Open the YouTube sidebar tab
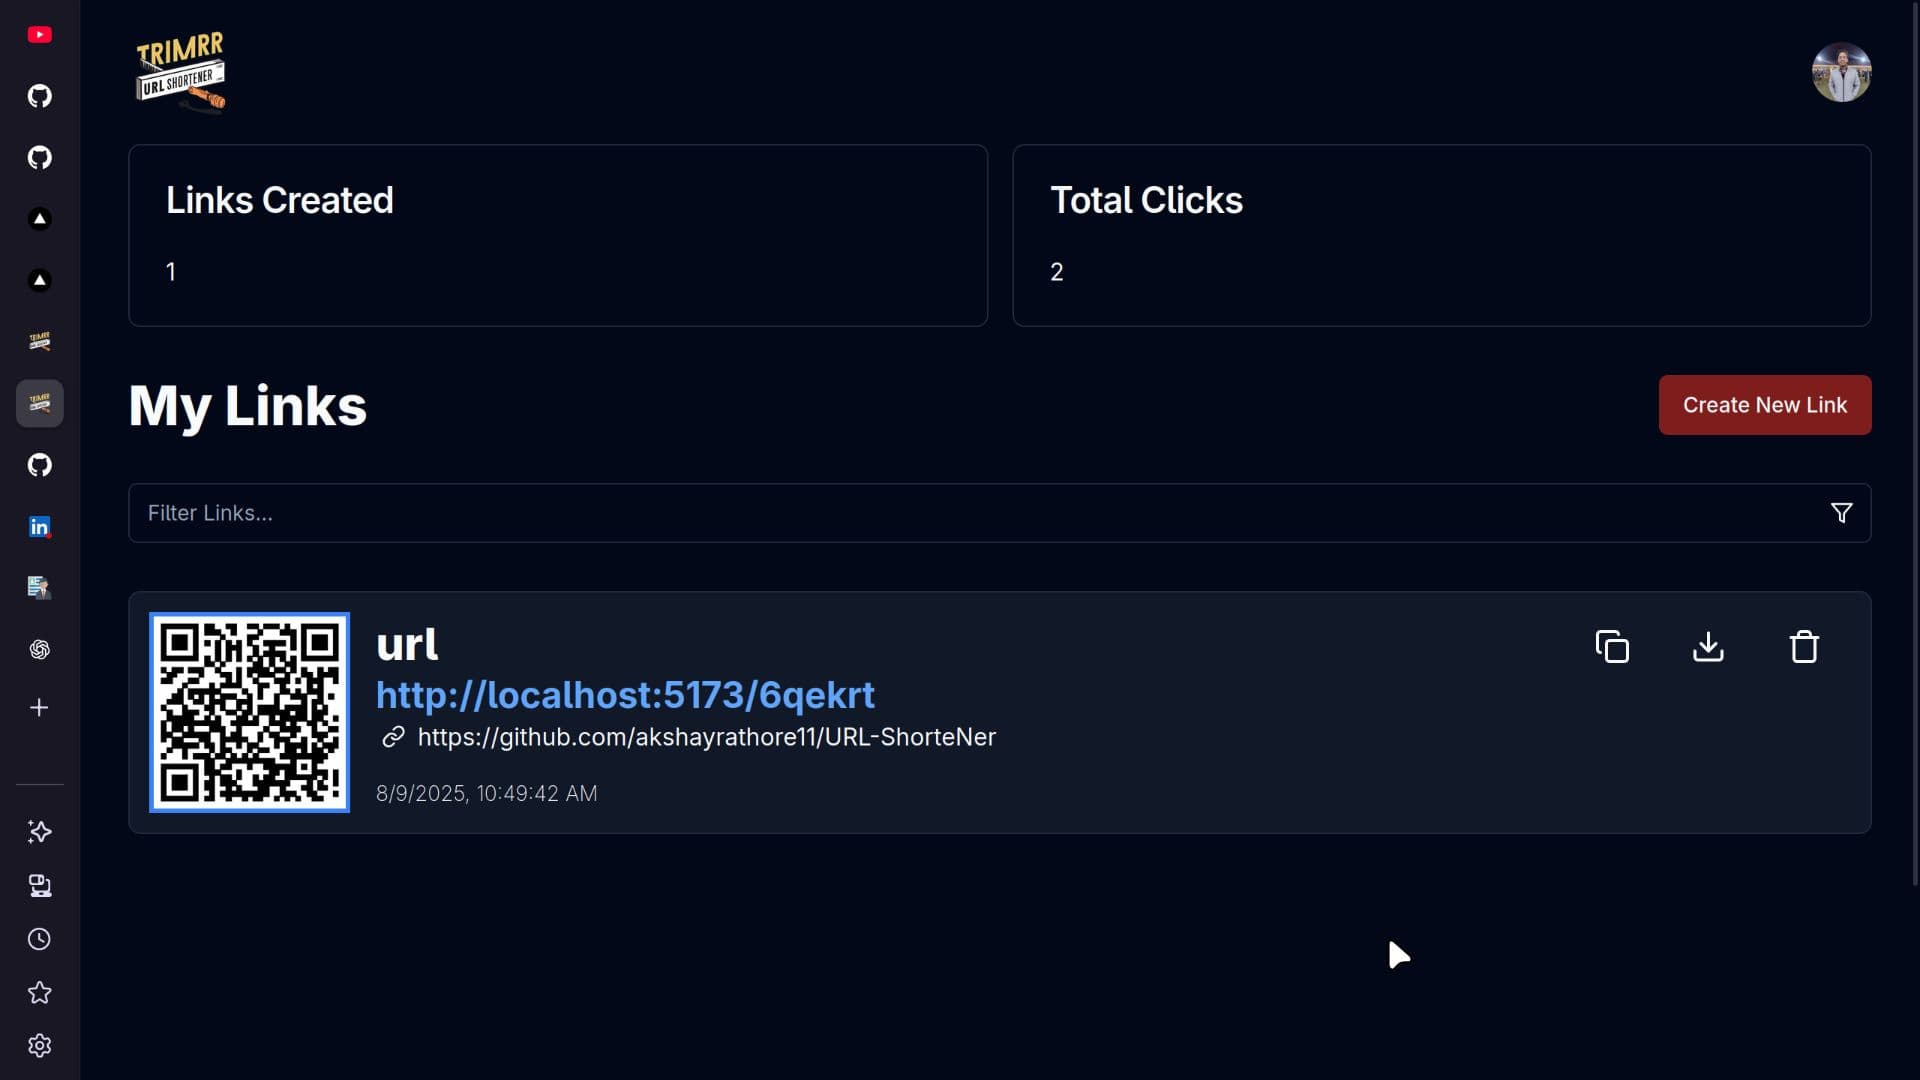Viewport: 1920px width, 1080px height. pyautogui.click(x=40, y=35)
